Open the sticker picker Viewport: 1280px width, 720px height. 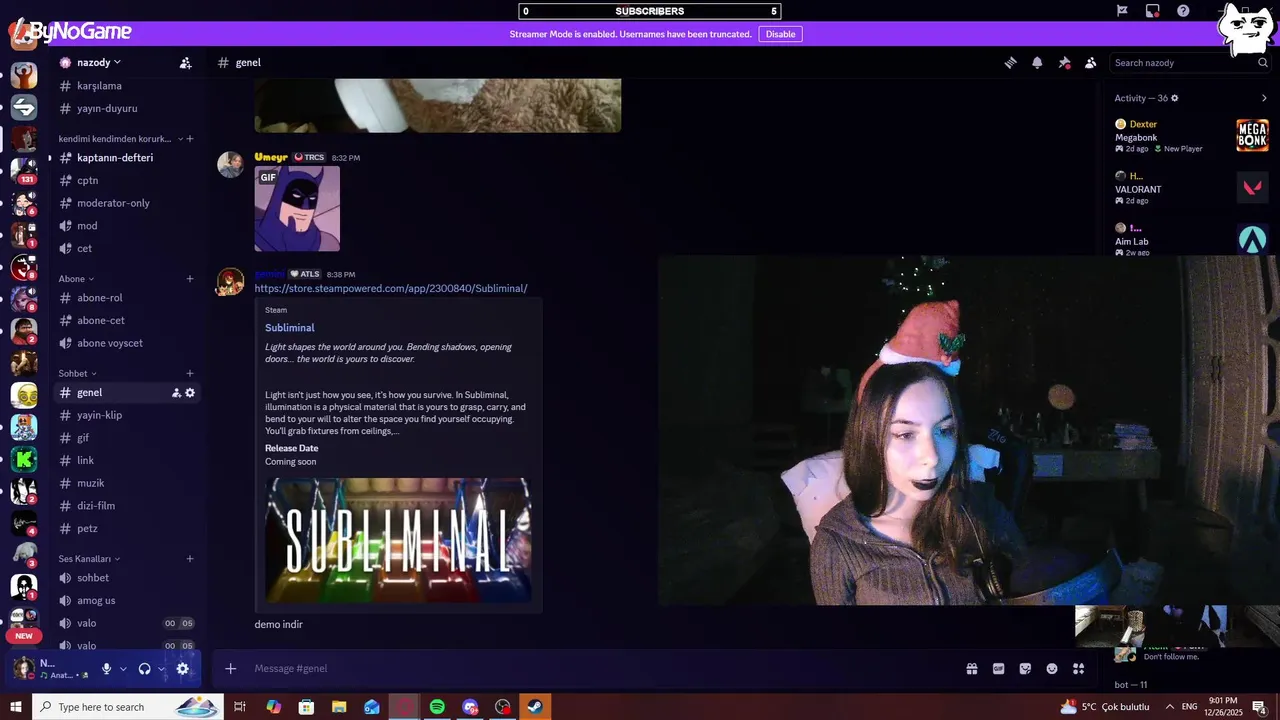[1025, 669]
